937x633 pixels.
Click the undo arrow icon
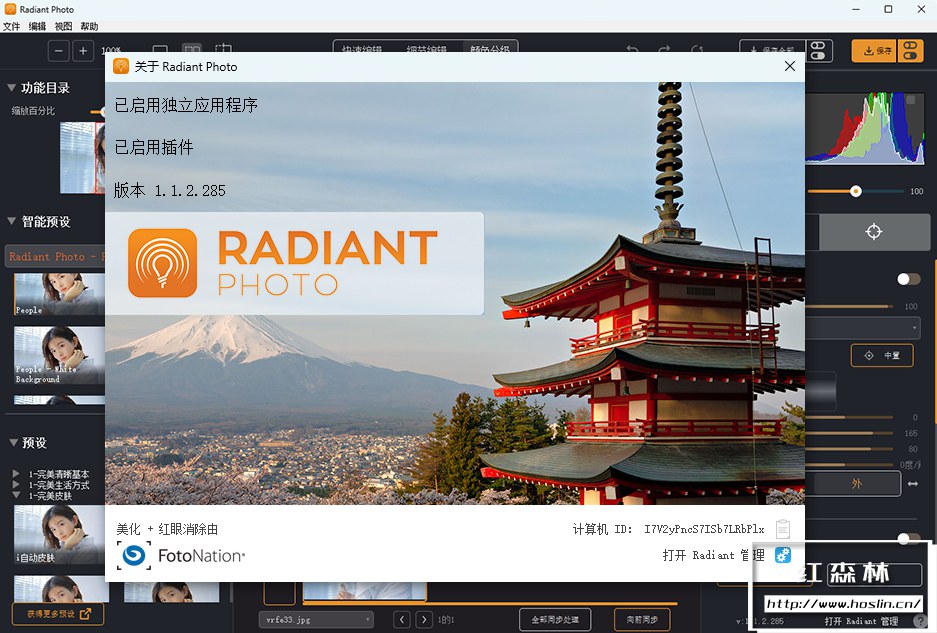(632, 49)
